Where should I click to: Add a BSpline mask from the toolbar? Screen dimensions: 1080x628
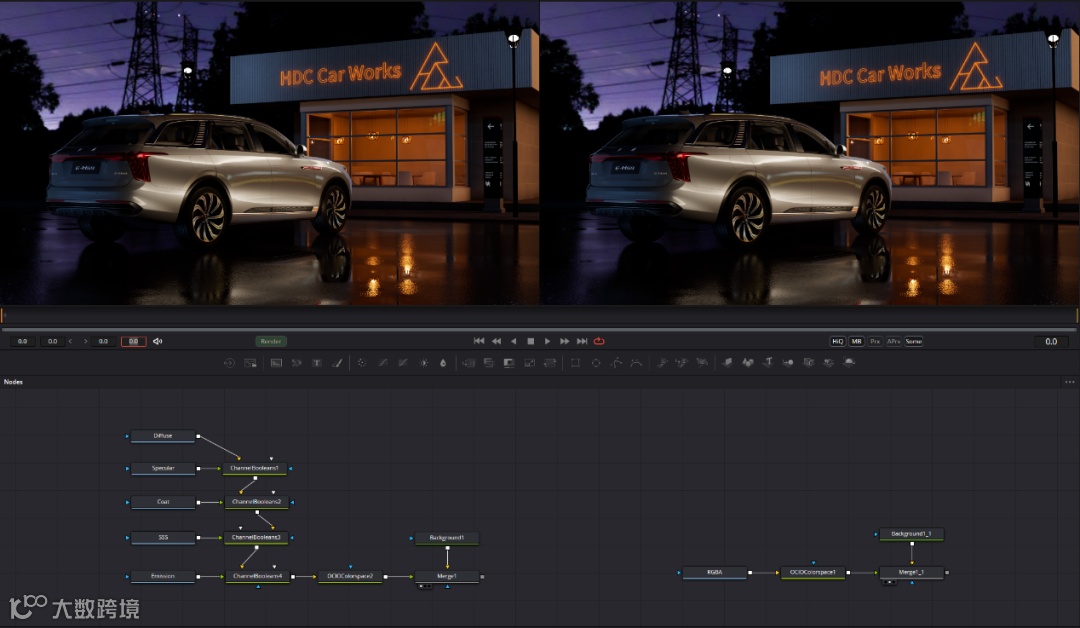tap(636, 363)
